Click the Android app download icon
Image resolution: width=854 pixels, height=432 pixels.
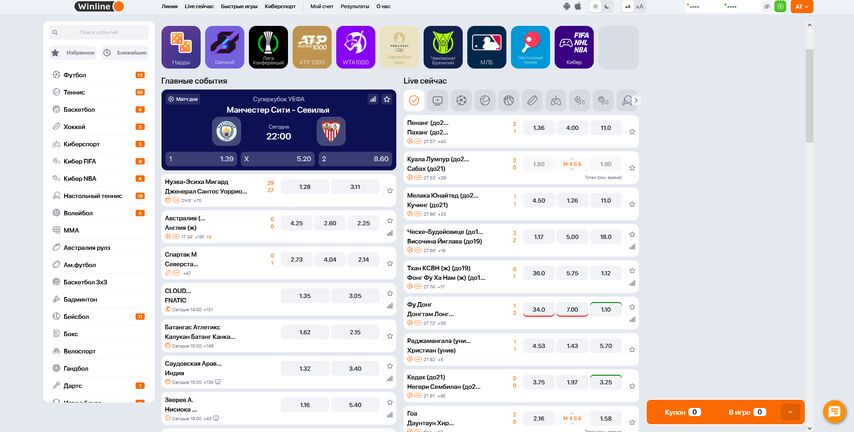tap(567, 7)
